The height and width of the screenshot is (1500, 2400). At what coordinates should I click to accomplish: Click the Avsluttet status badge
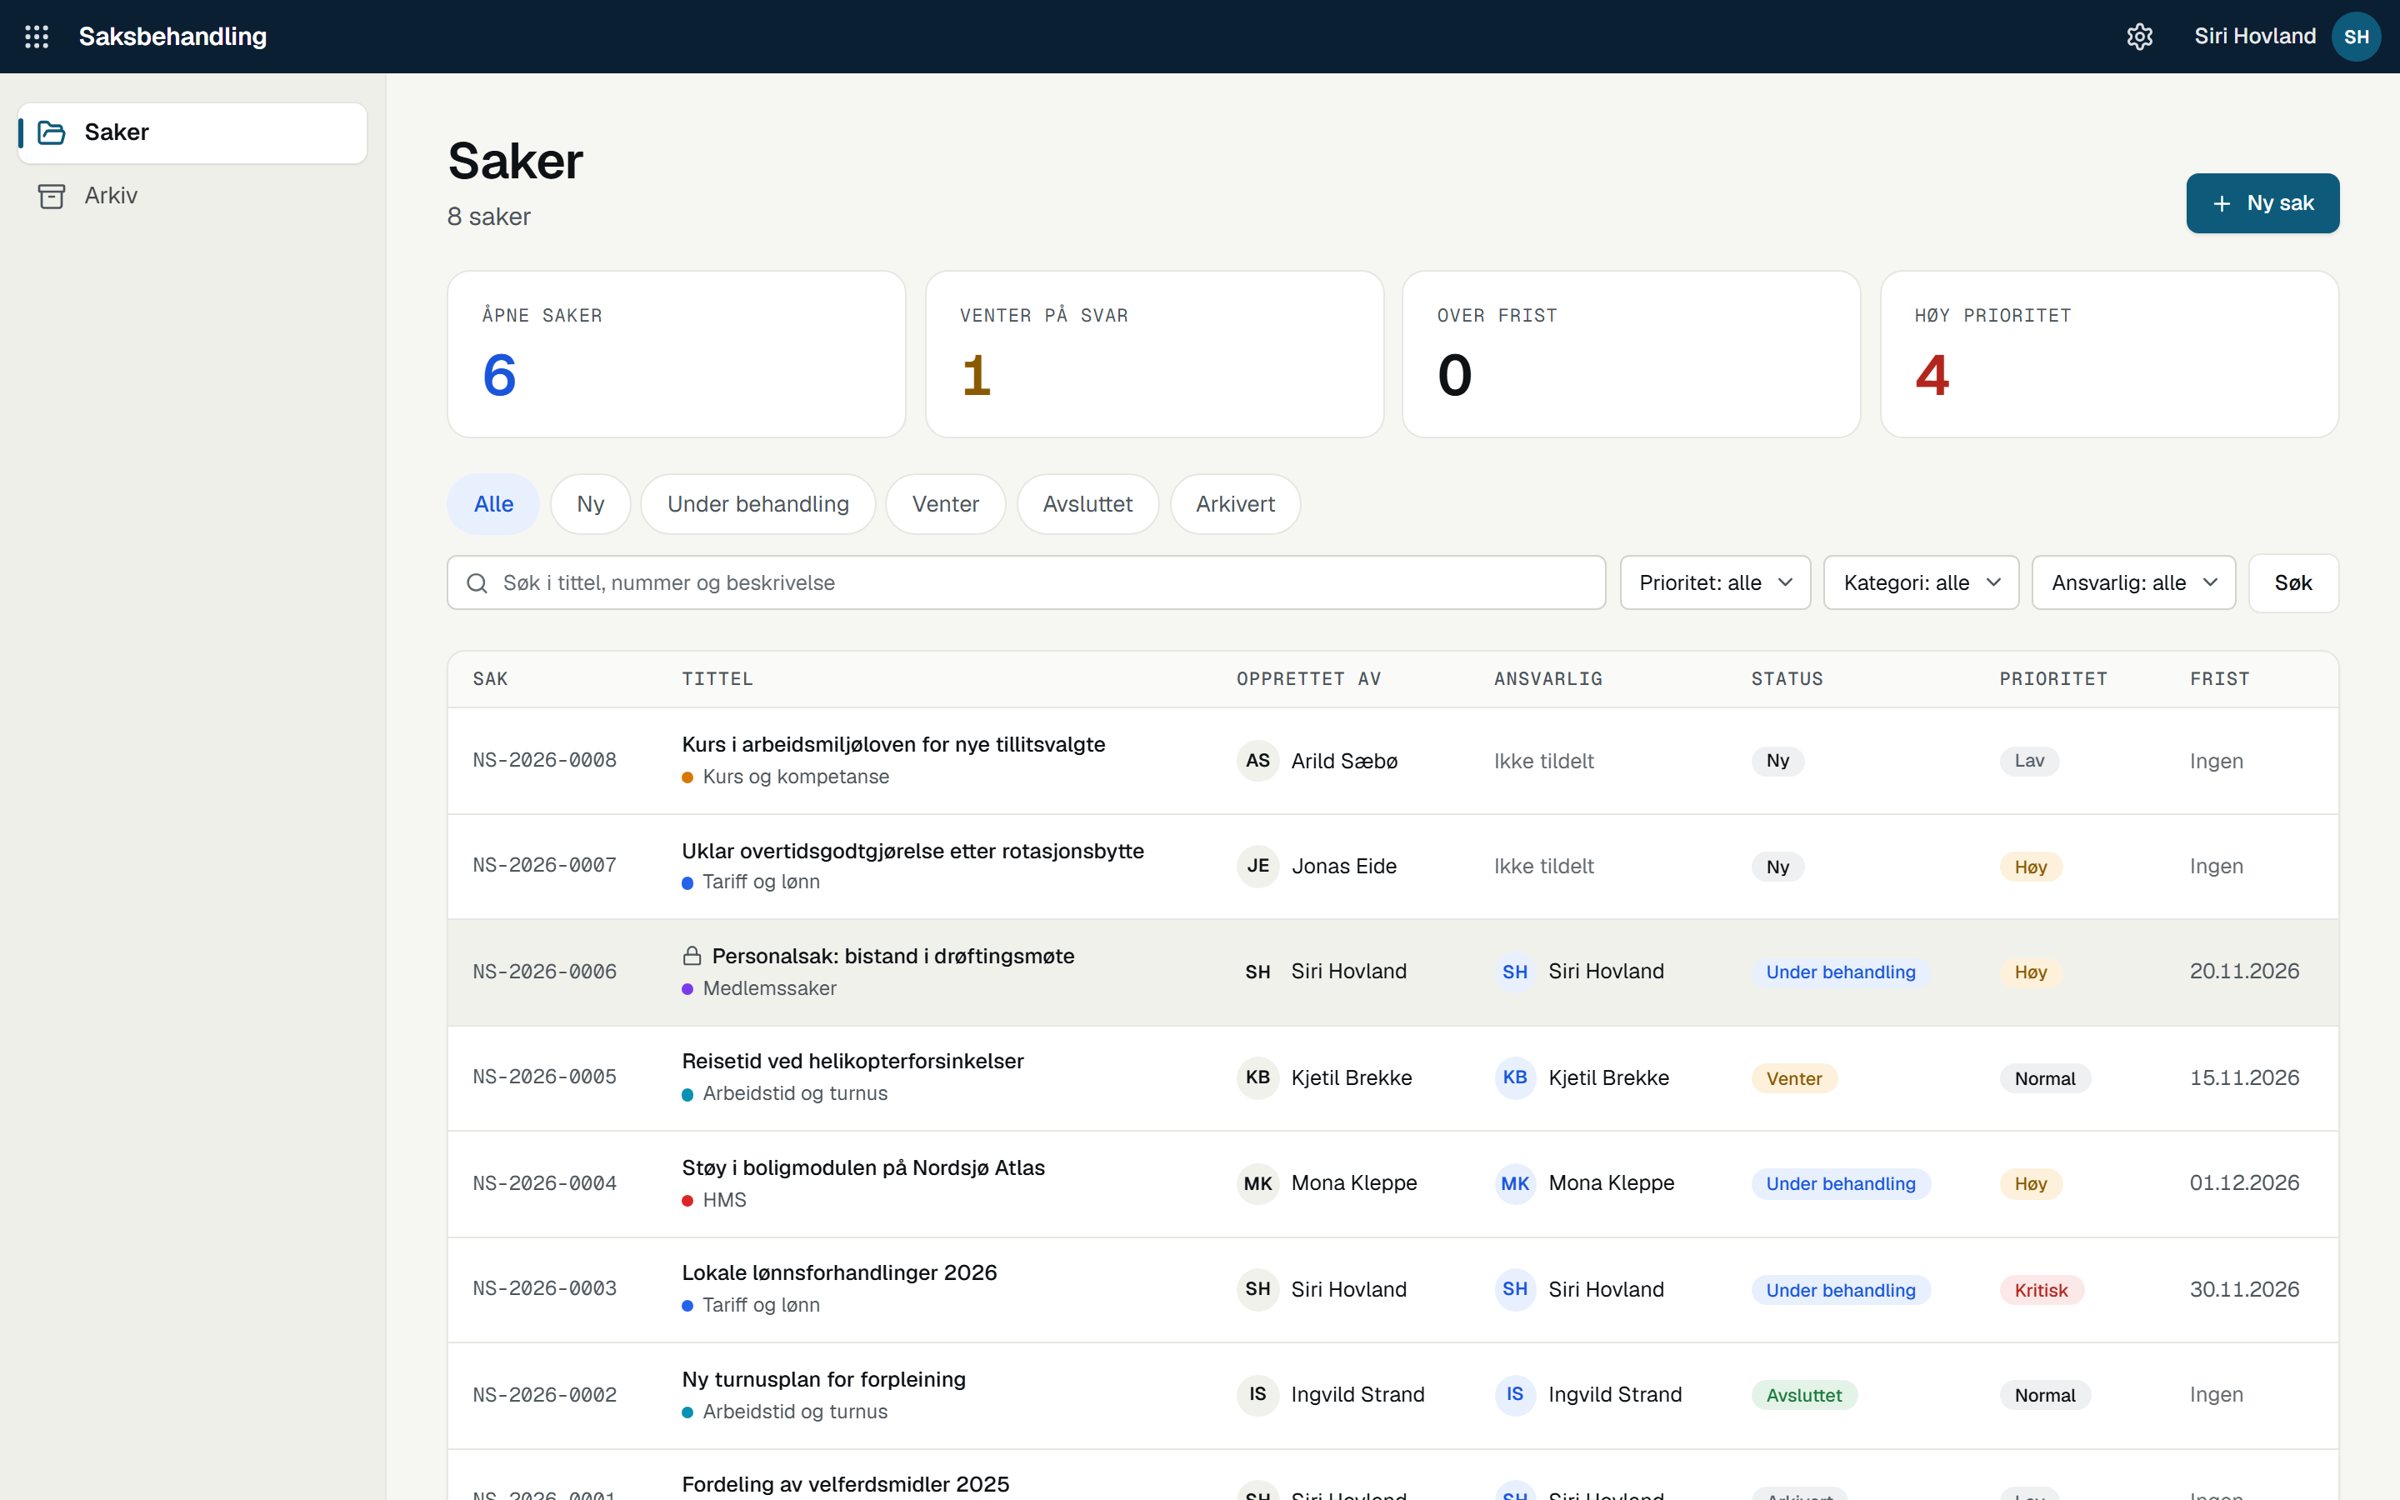pyautogui.click(x=1804, y=1395)
